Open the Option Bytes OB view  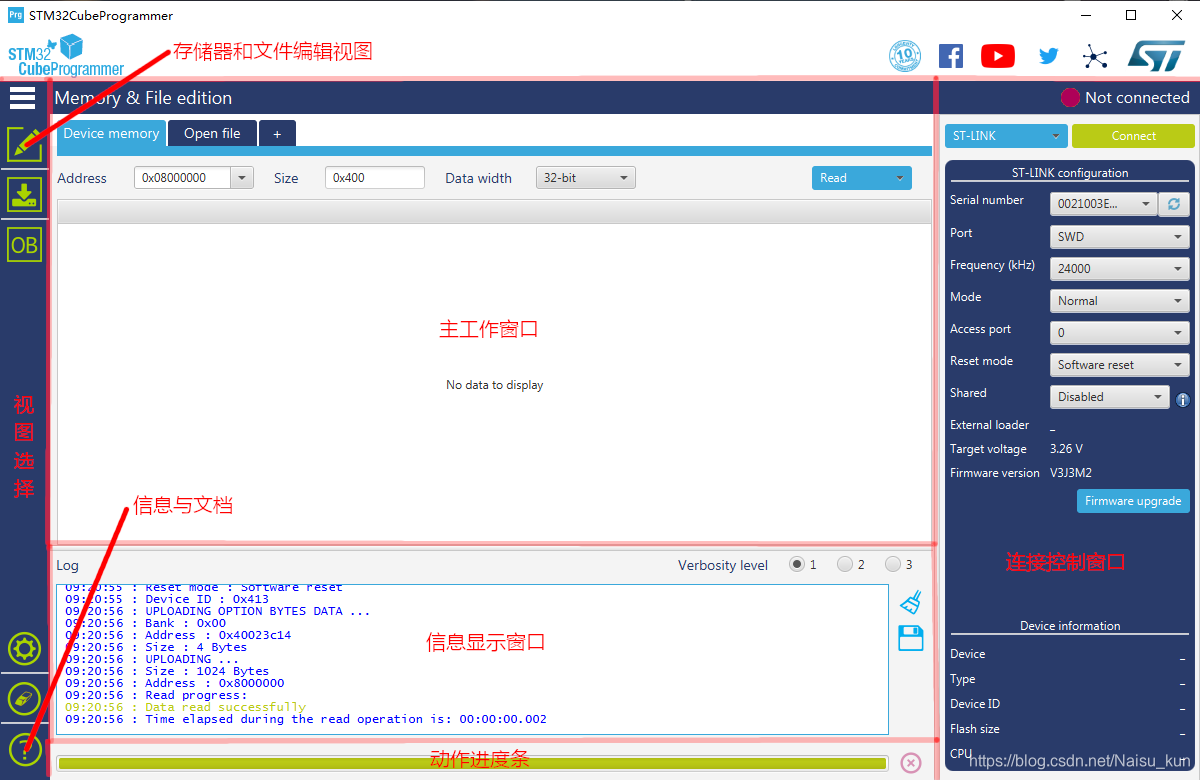24,245
